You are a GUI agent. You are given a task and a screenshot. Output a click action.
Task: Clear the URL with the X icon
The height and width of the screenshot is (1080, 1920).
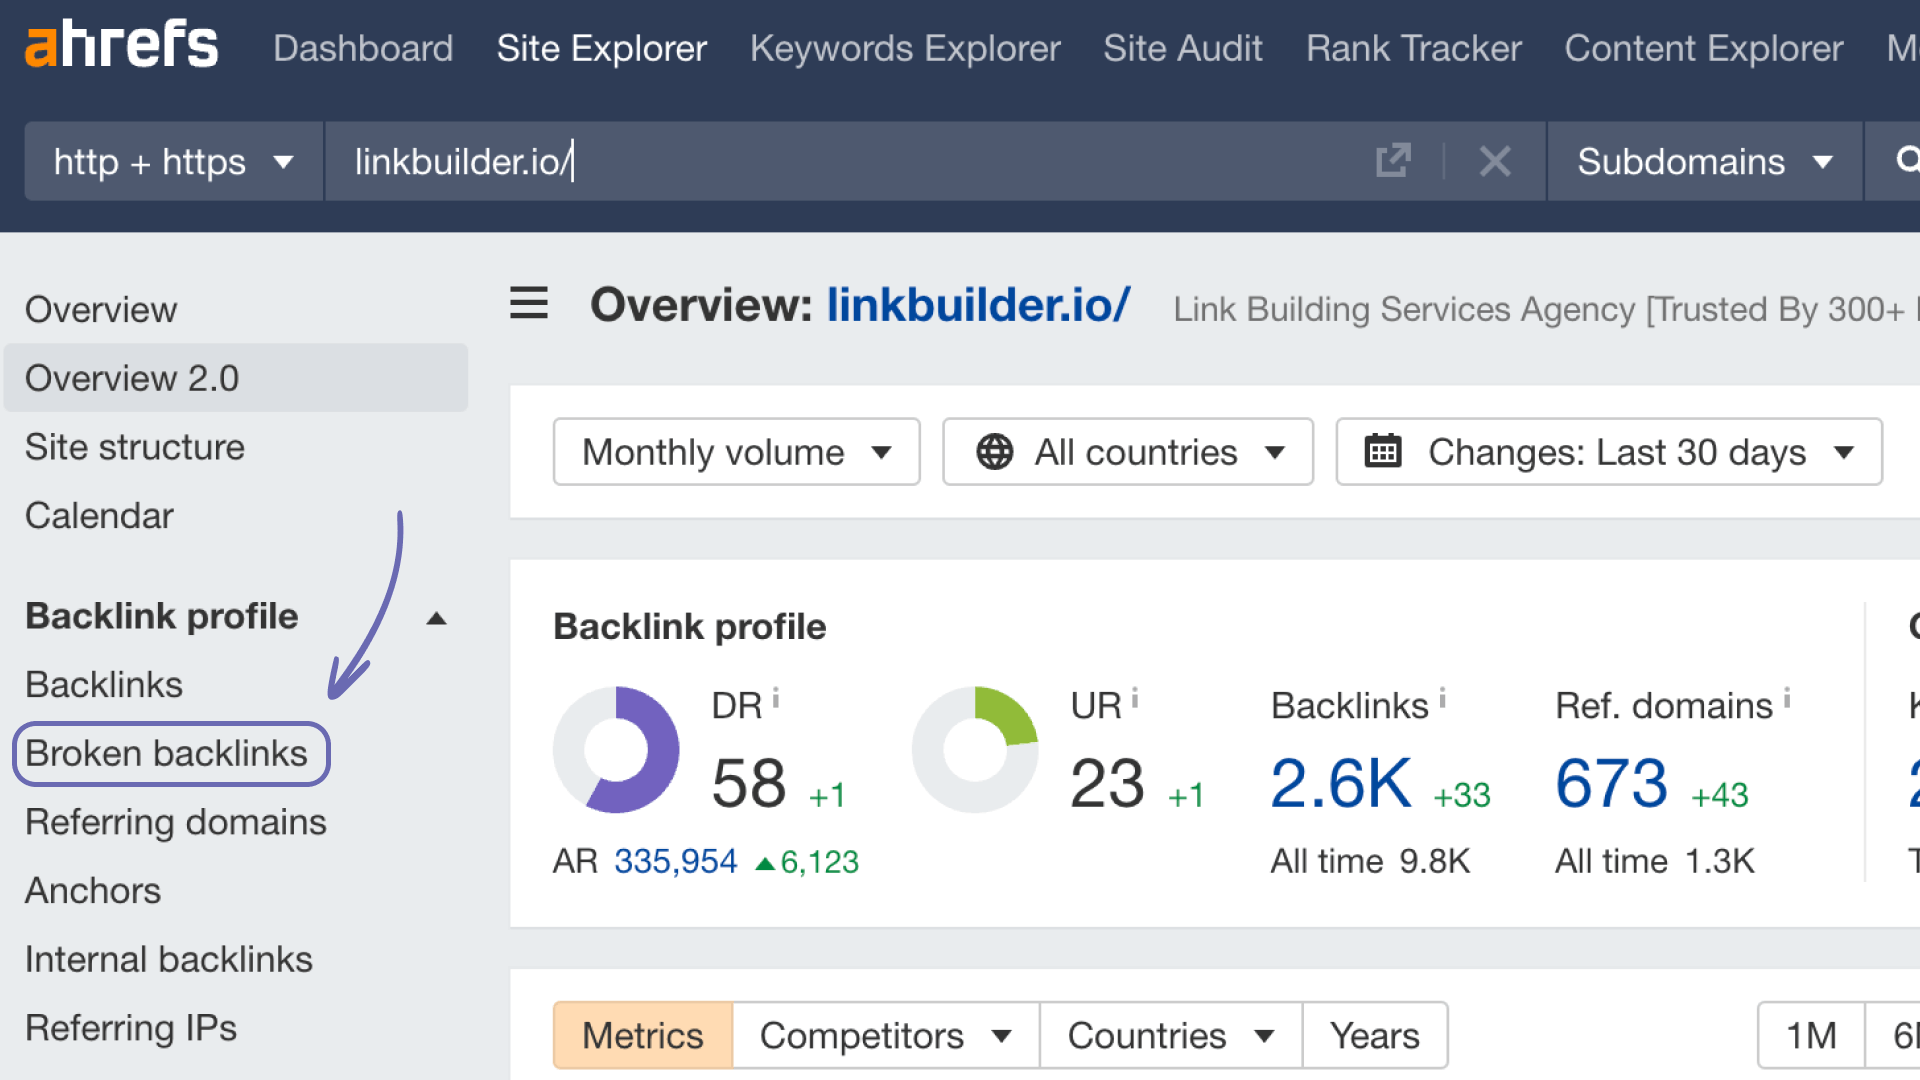pyautogui.click(x=1495, y=161)
